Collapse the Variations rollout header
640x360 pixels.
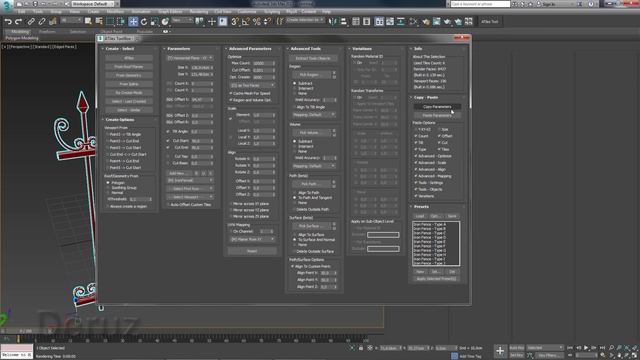pos(362,49)
